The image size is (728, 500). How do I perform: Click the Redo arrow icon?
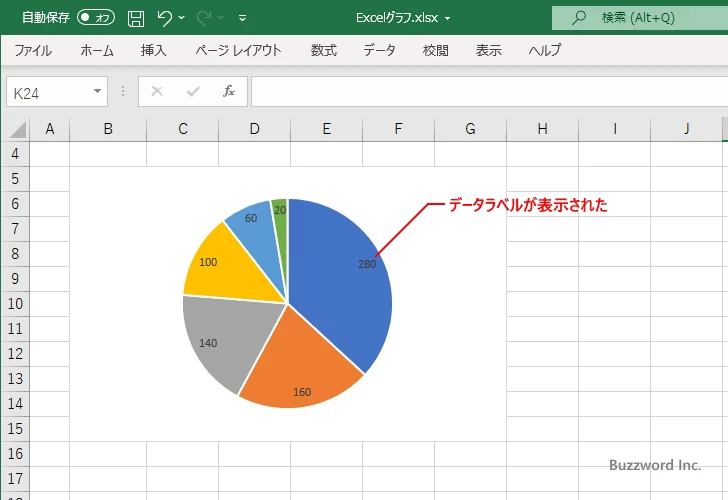204,18
